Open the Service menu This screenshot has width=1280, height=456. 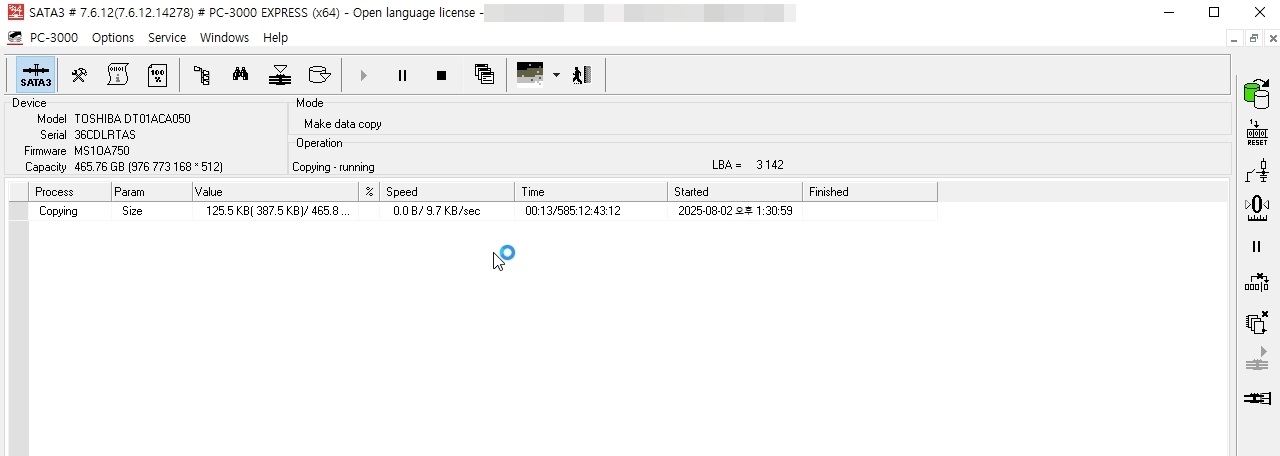click(167, 37)
